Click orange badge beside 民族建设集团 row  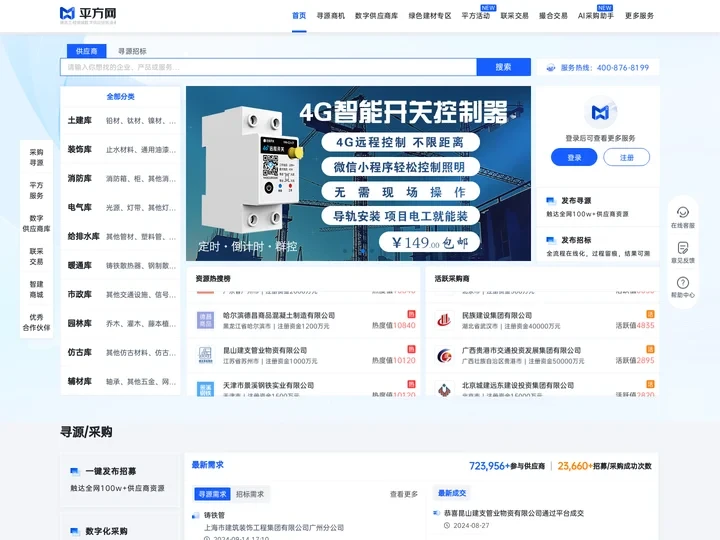(x=650, y=314)
